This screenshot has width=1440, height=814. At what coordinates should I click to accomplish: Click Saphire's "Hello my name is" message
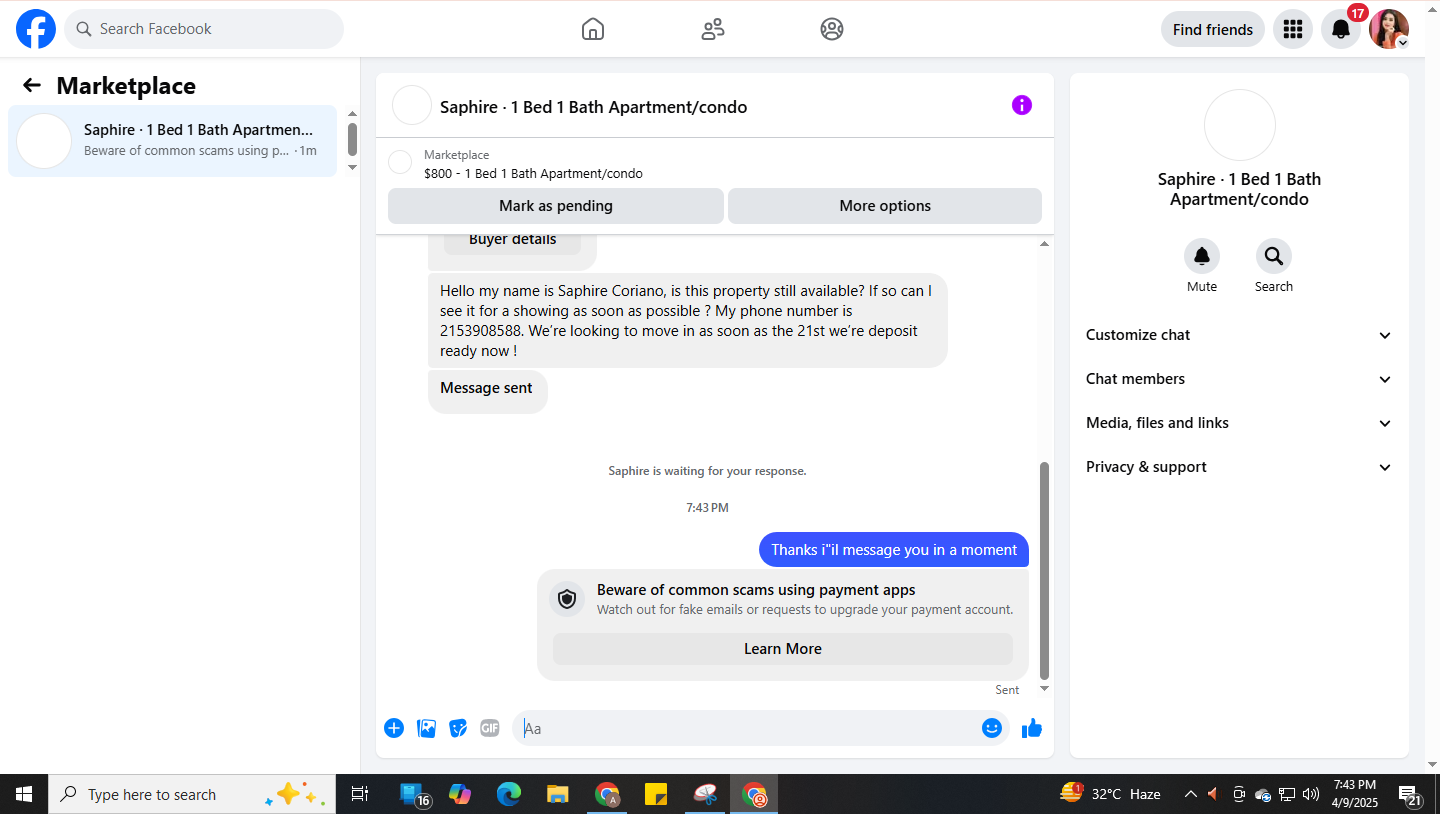tap(688, 321)
